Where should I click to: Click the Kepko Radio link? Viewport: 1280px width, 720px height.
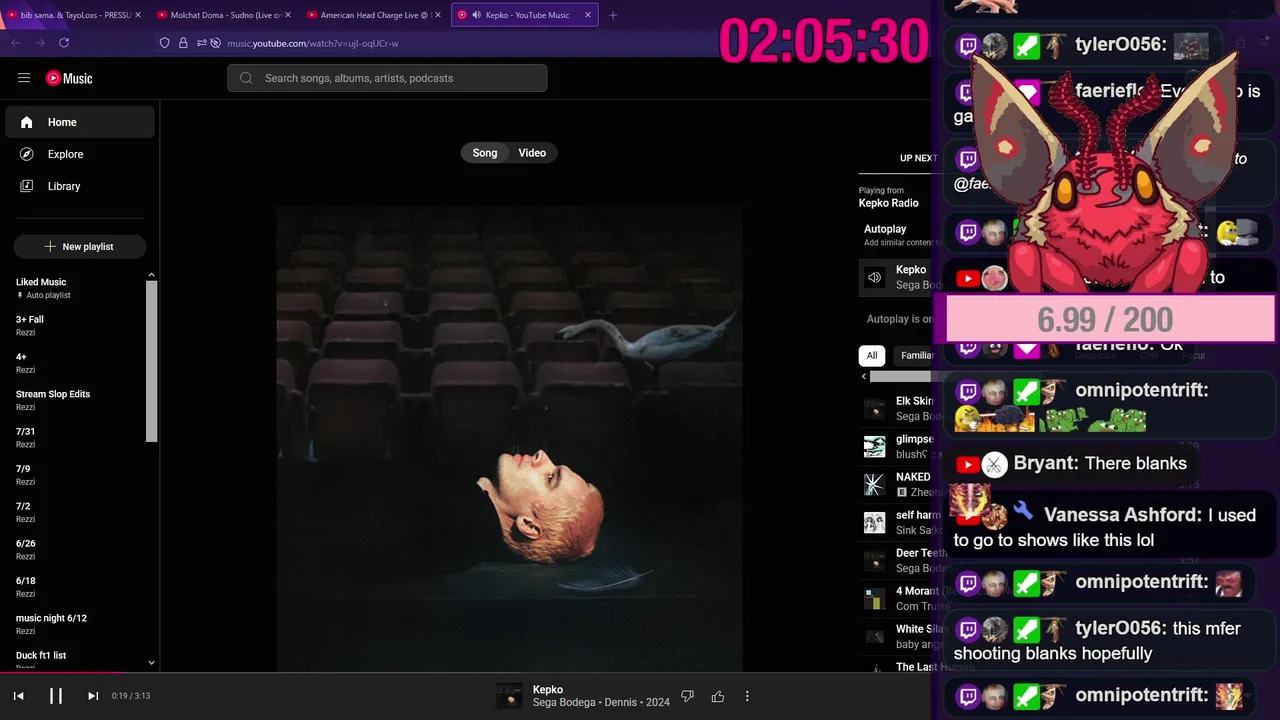click(888, 203)
